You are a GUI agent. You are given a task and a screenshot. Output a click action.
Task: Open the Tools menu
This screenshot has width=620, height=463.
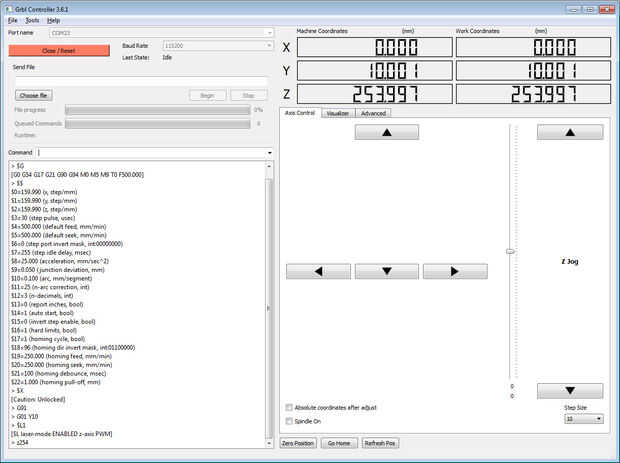tap(32, 20)
